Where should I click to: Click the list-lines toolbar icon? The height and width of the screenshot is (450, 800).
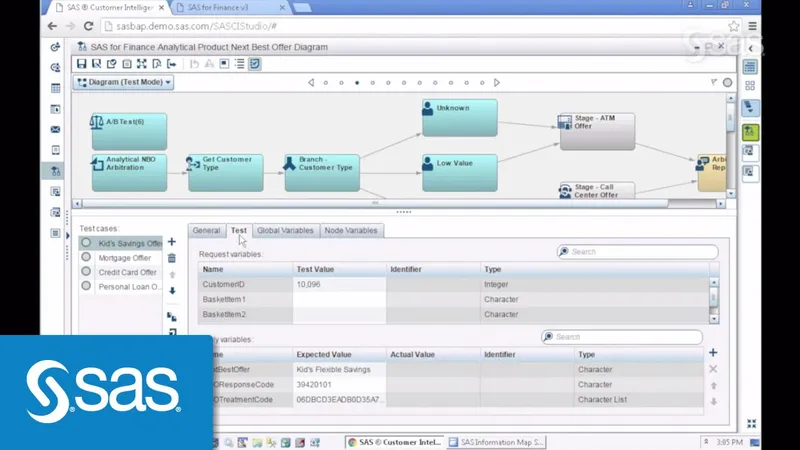point(239,64)
